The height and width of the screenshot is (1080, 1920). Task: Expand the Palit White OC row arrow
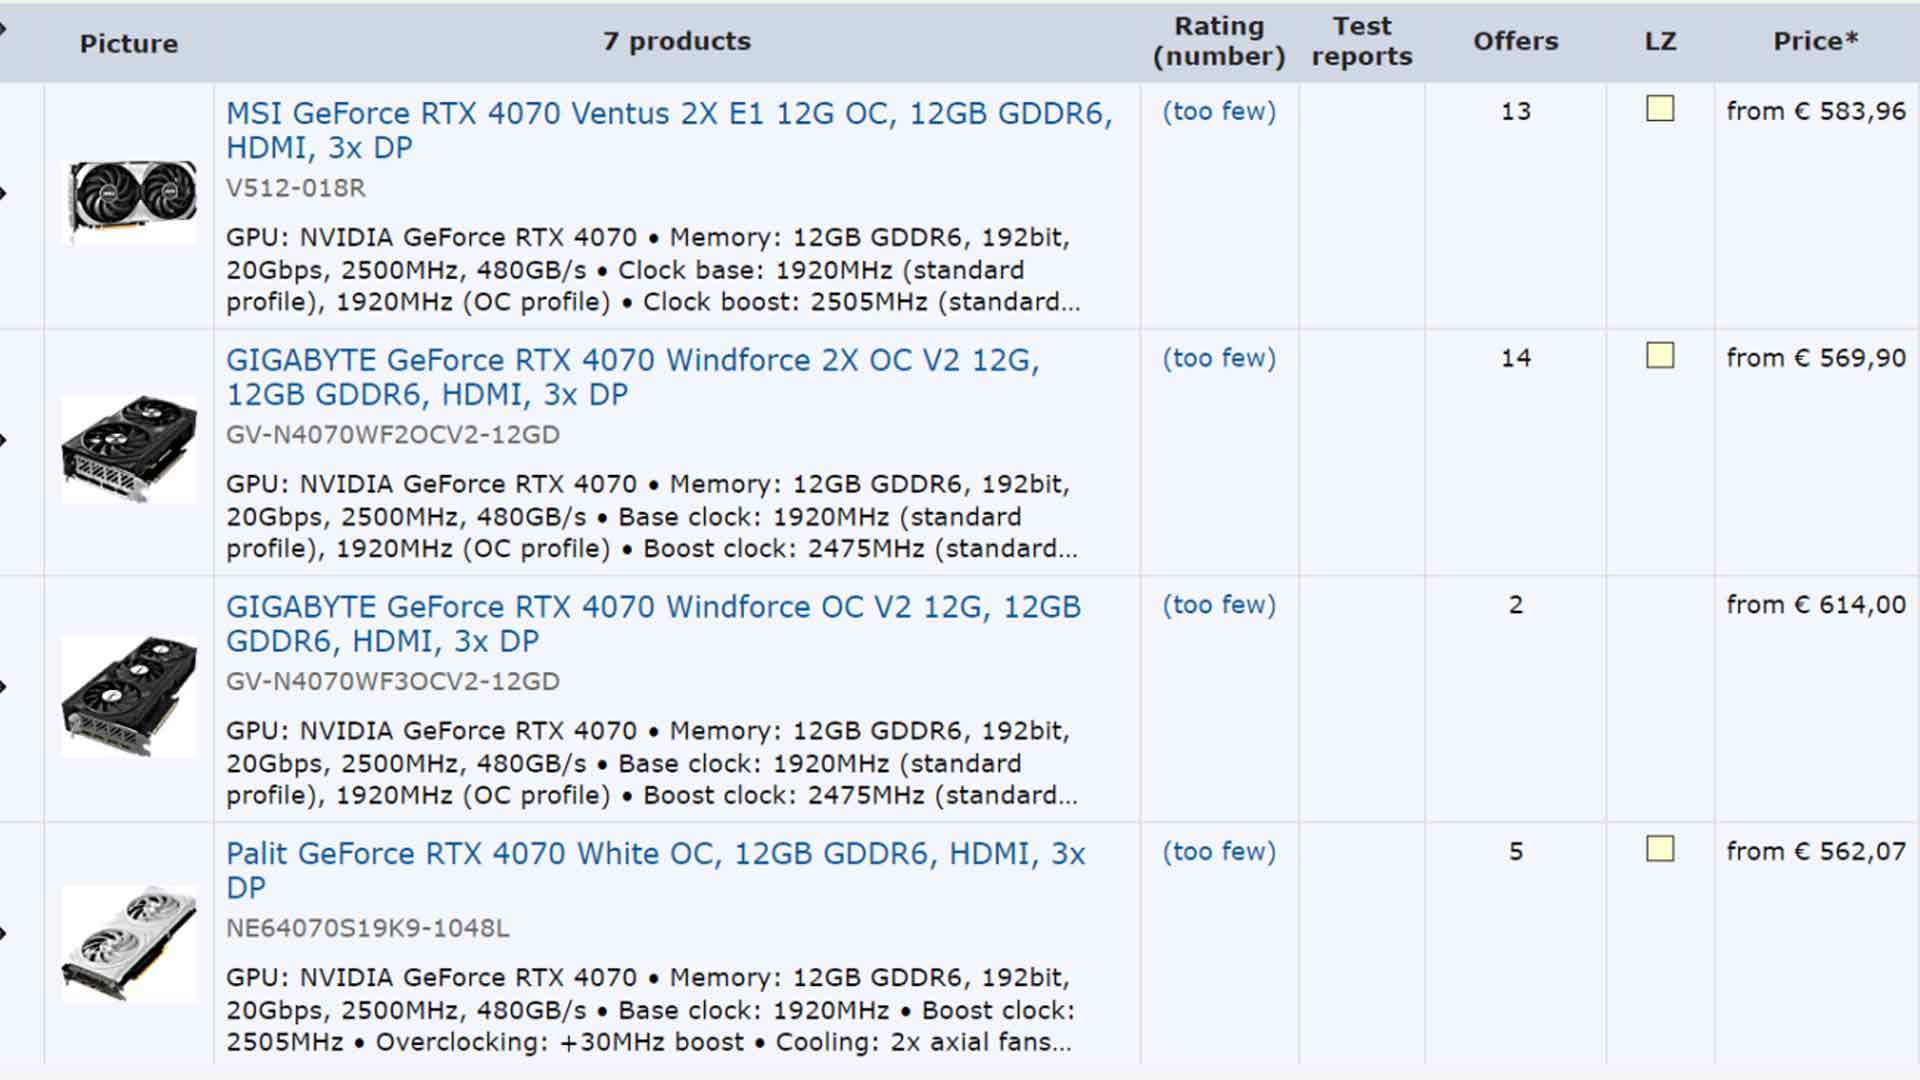click(x=4, y=934)
